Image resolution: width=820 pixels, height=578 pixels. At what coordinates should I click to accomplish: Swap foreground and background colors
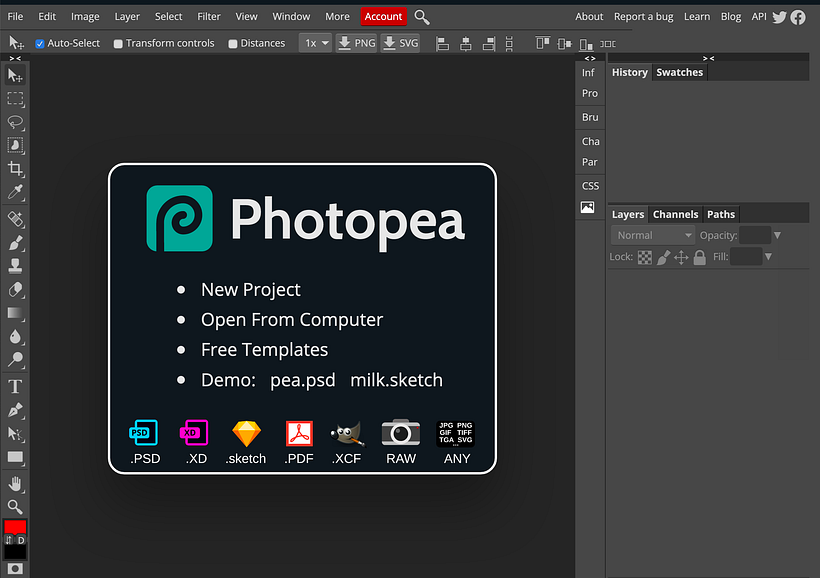point(8,540)
